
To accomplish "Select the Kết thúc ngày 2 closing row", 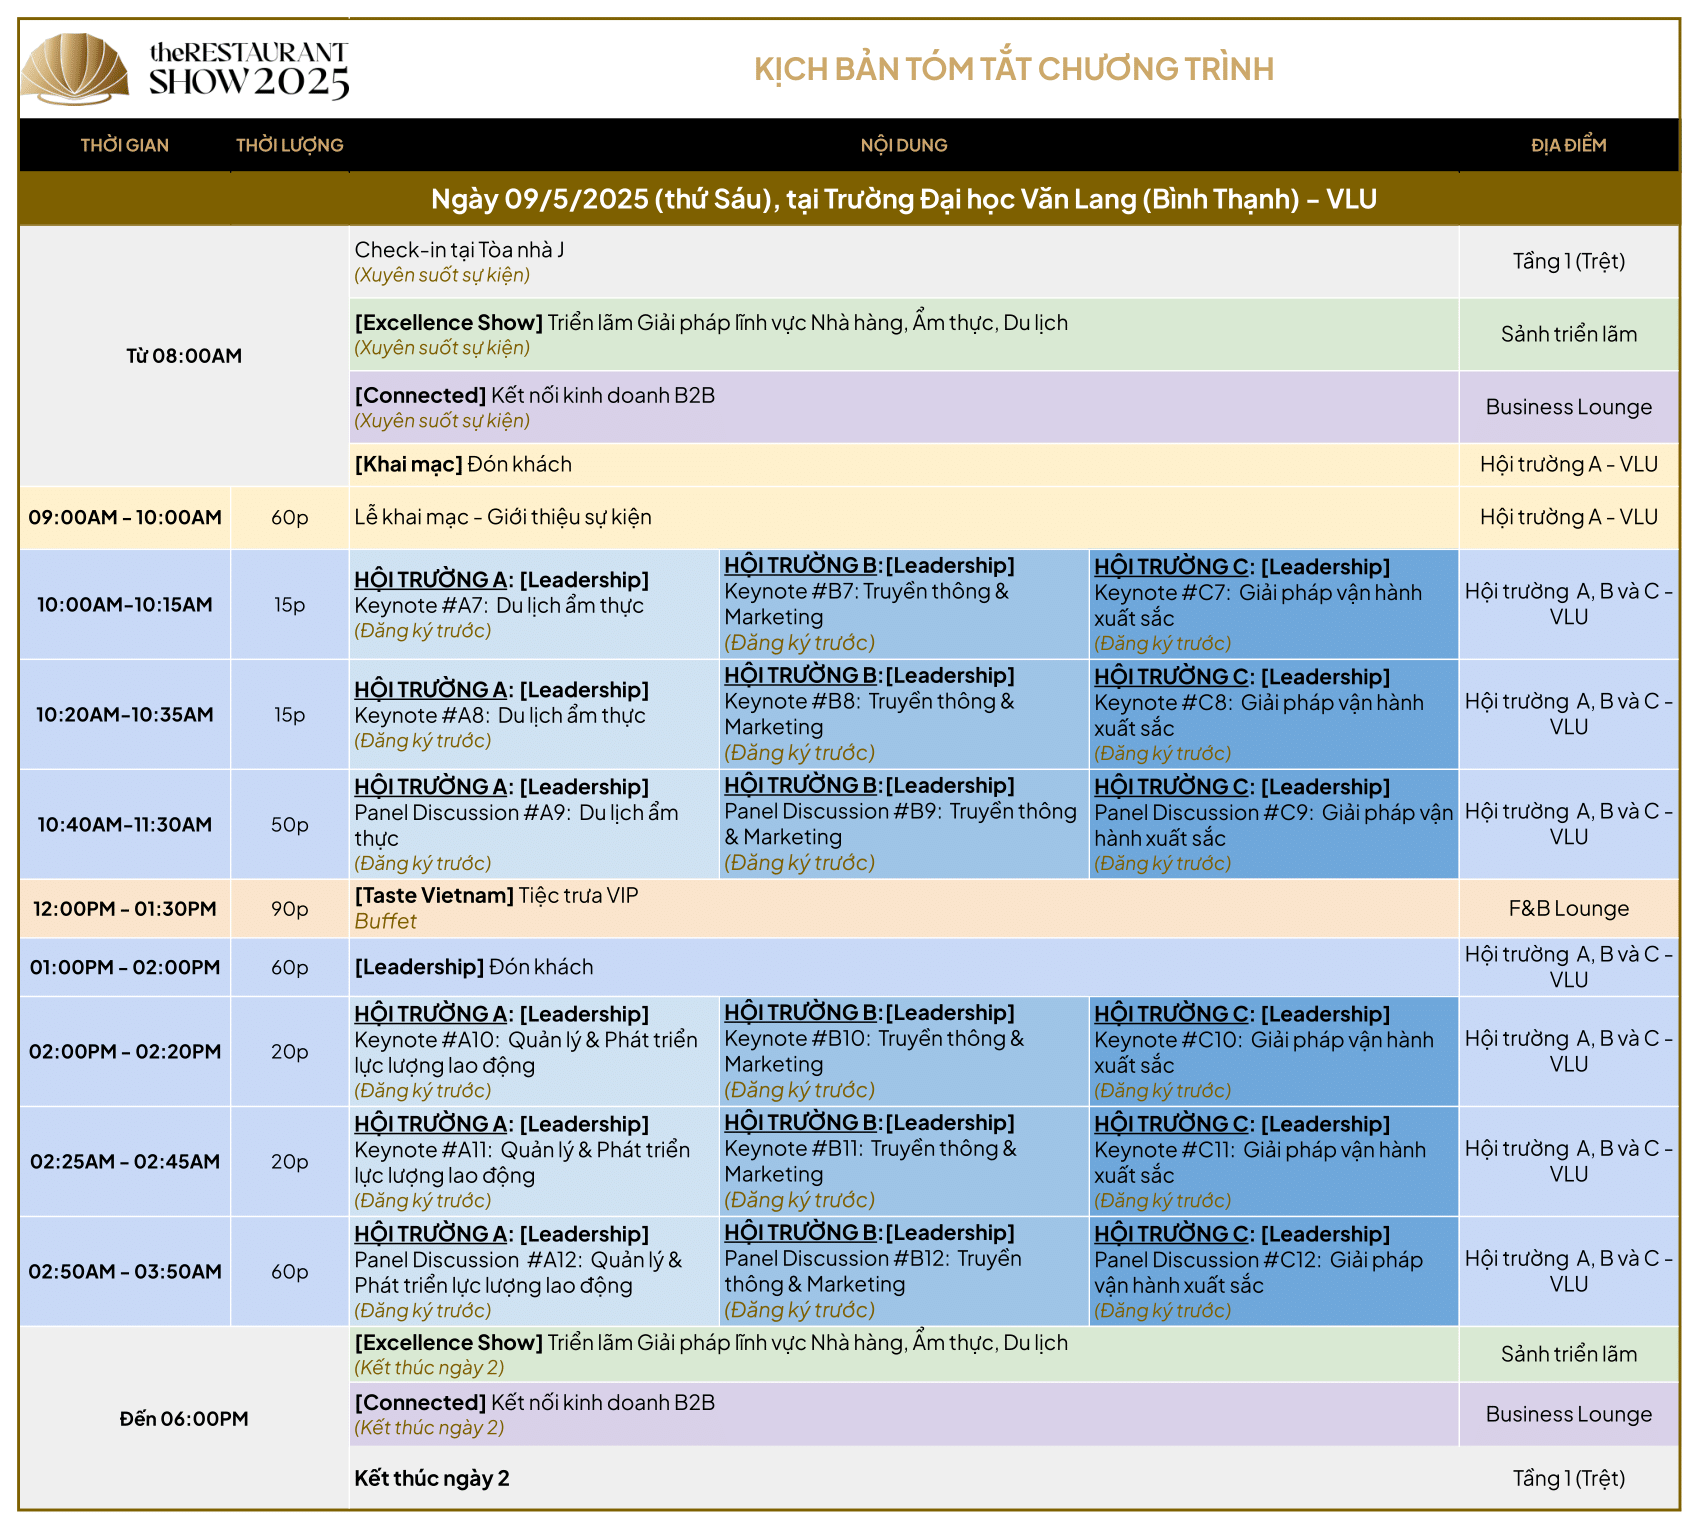I will click(432, 1478).
